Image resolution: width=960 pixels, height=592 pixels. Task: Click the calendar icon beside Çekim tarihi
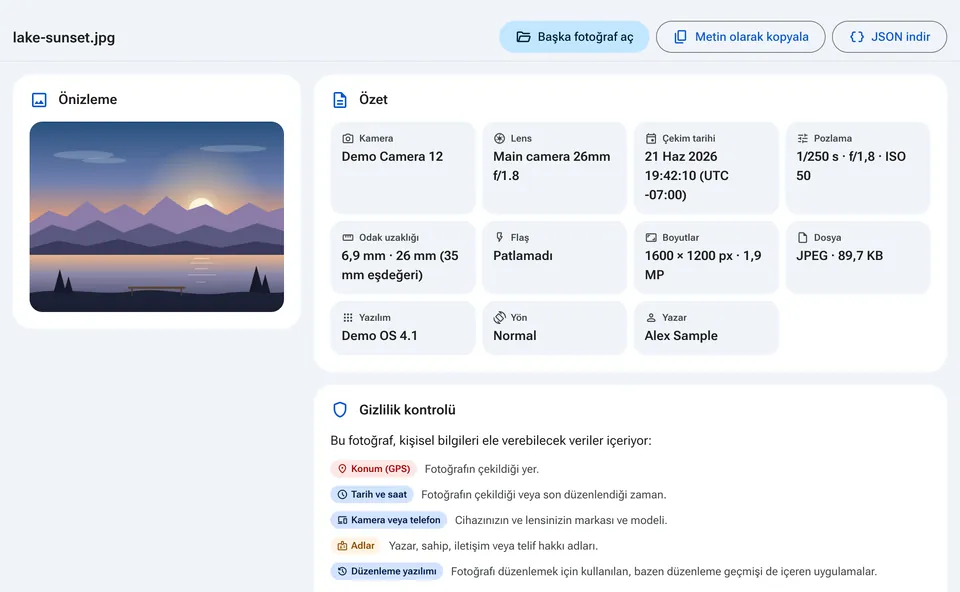pos(651,138)
